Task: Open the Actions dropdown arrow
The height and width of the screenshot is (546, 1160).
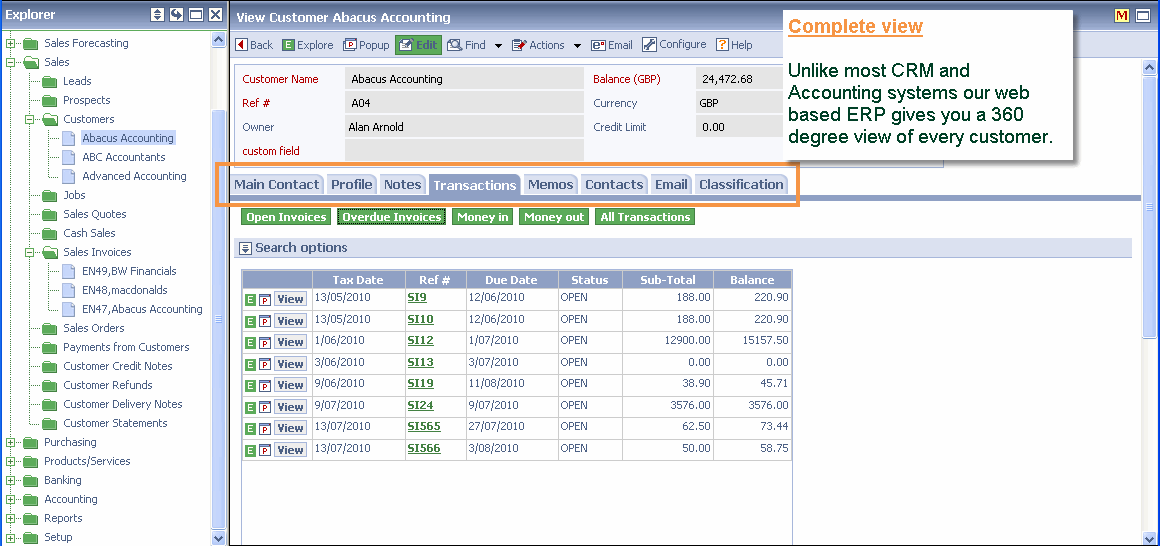Action: tap(577, 46)
